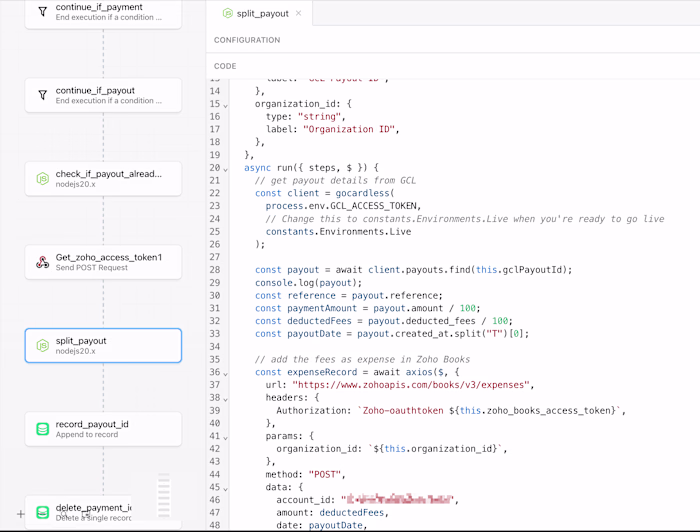Click 'process.env.GCL_ACCESS_TOKEN' in the code
This screenshot has height=532, width=700.
click(x=342, y=206)
